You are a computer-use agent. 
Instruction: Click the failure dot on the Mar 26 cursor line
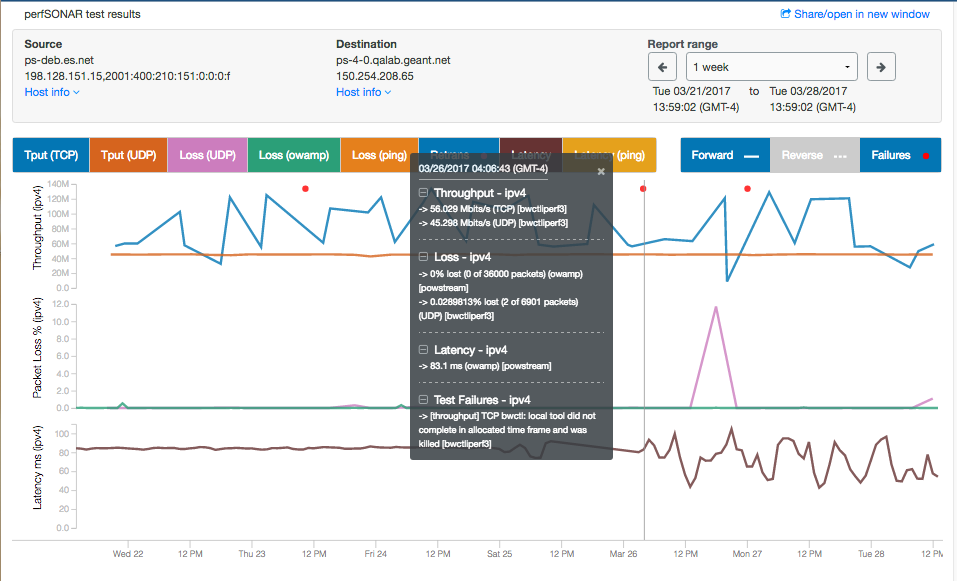point(643,189)
